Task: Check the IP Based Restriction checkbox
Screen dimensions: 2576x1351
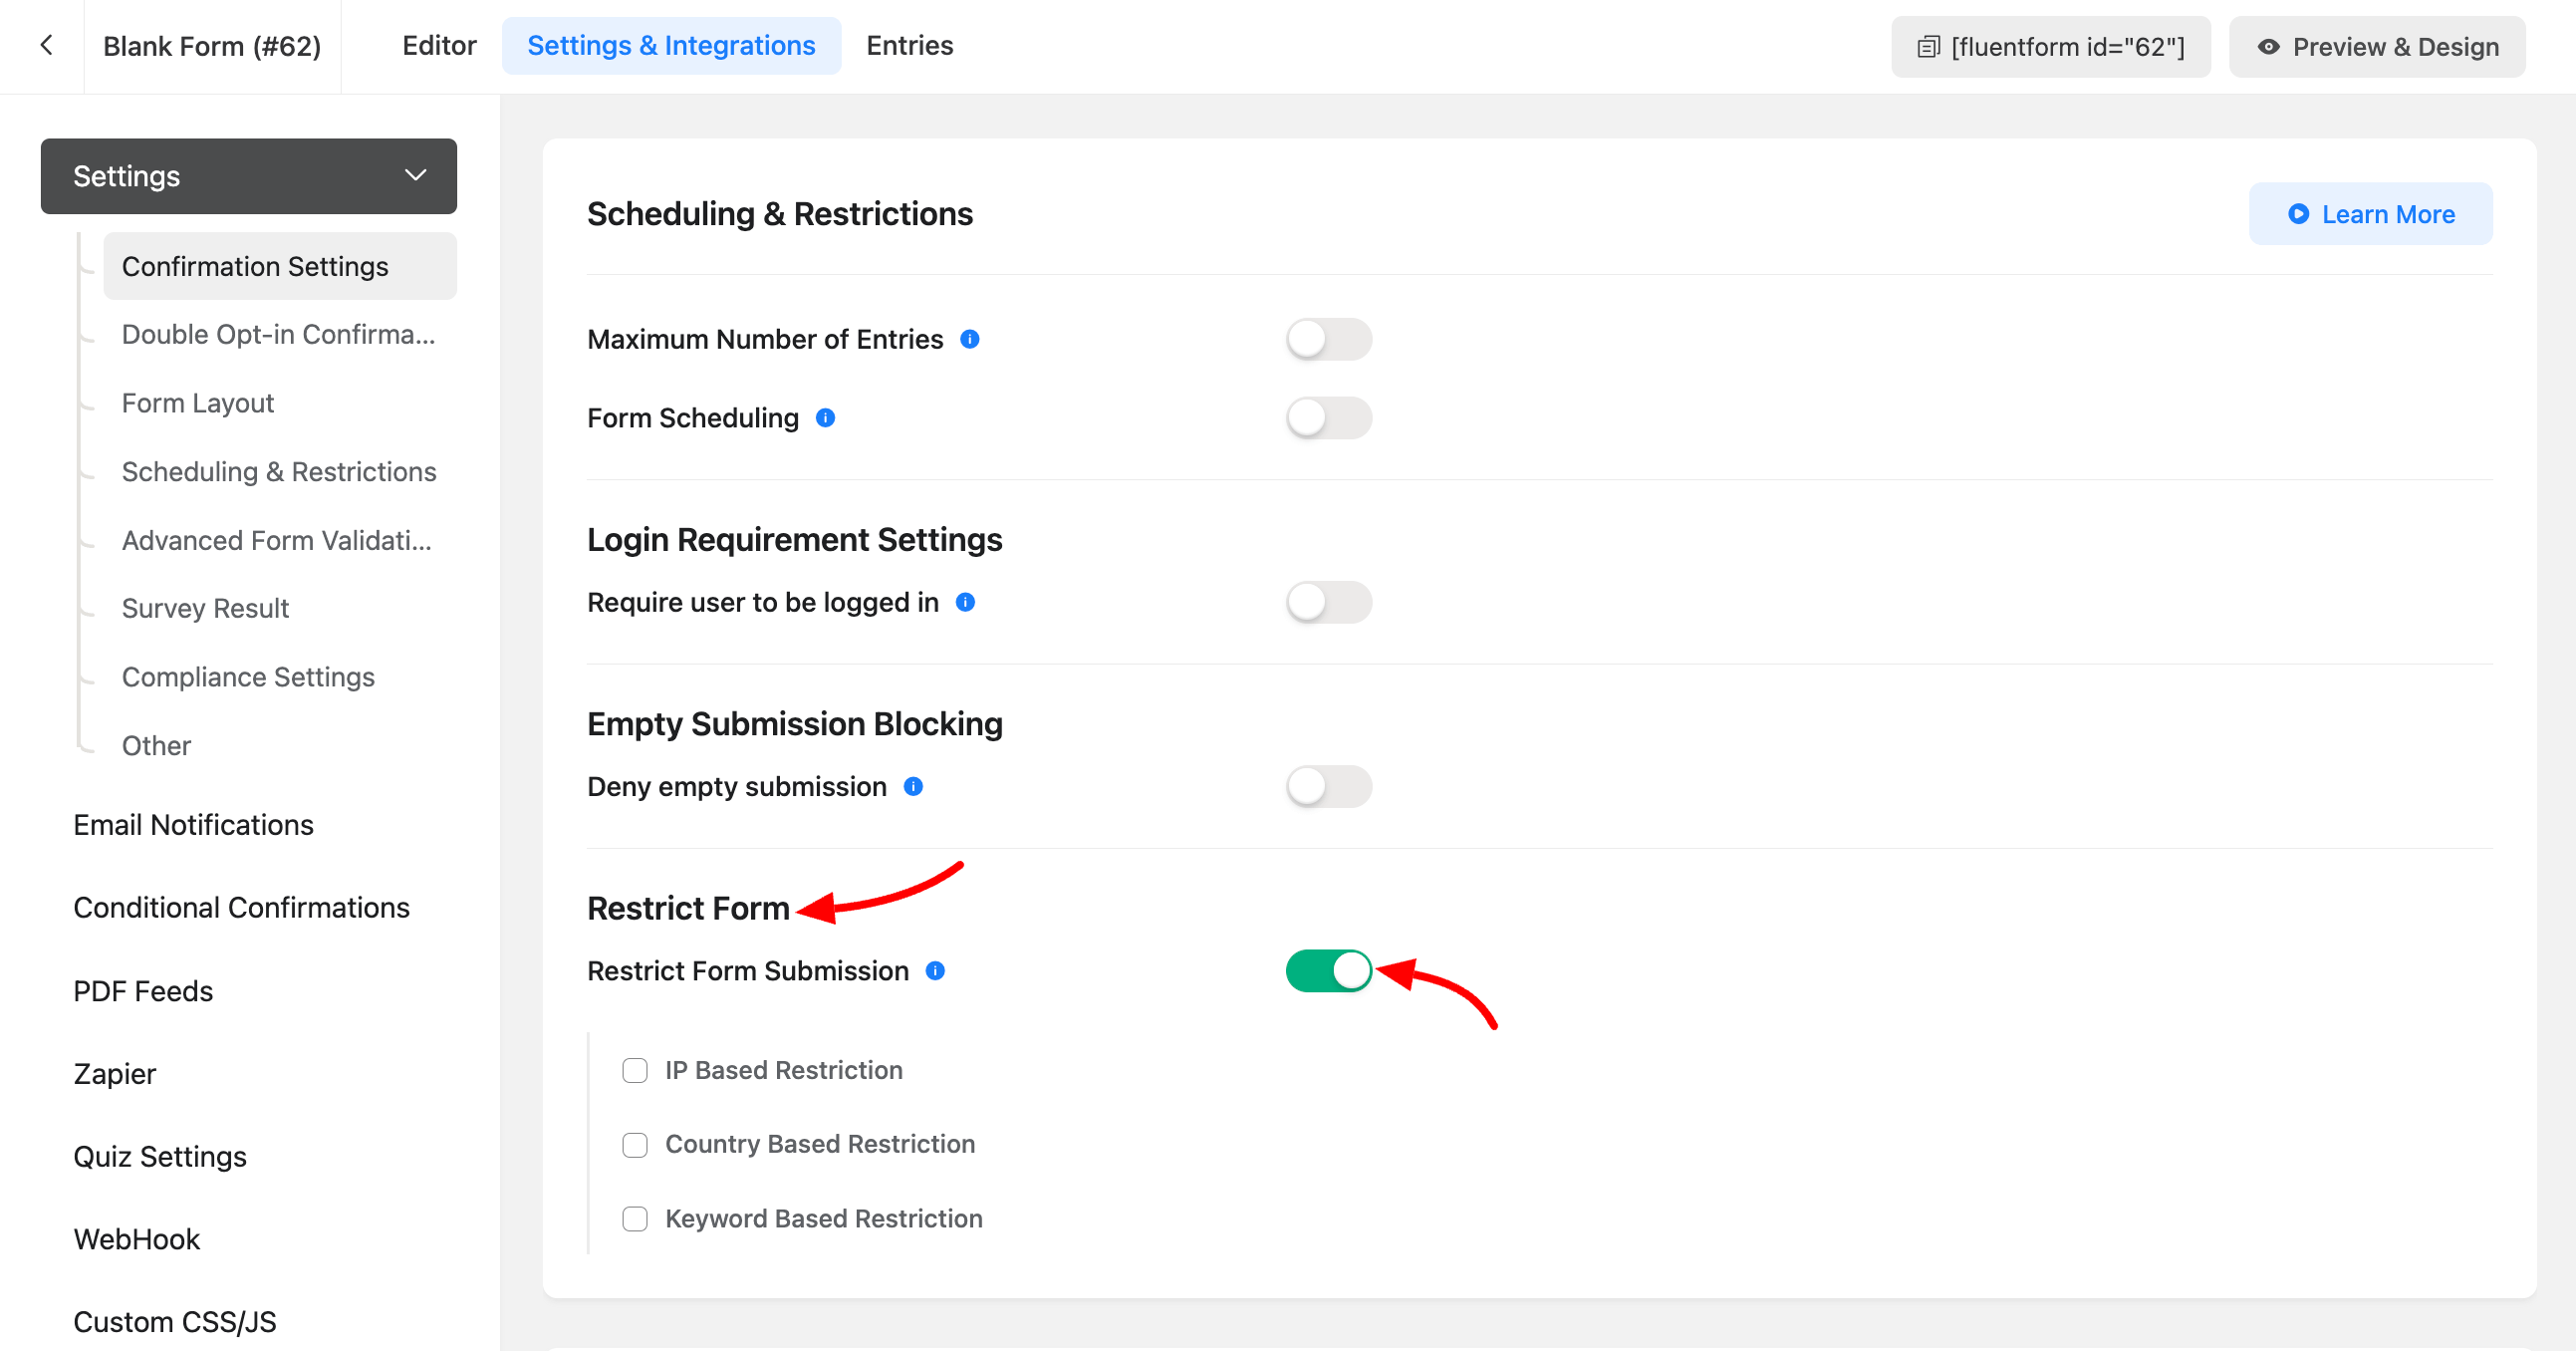Action: click(x=635, y=1070)
